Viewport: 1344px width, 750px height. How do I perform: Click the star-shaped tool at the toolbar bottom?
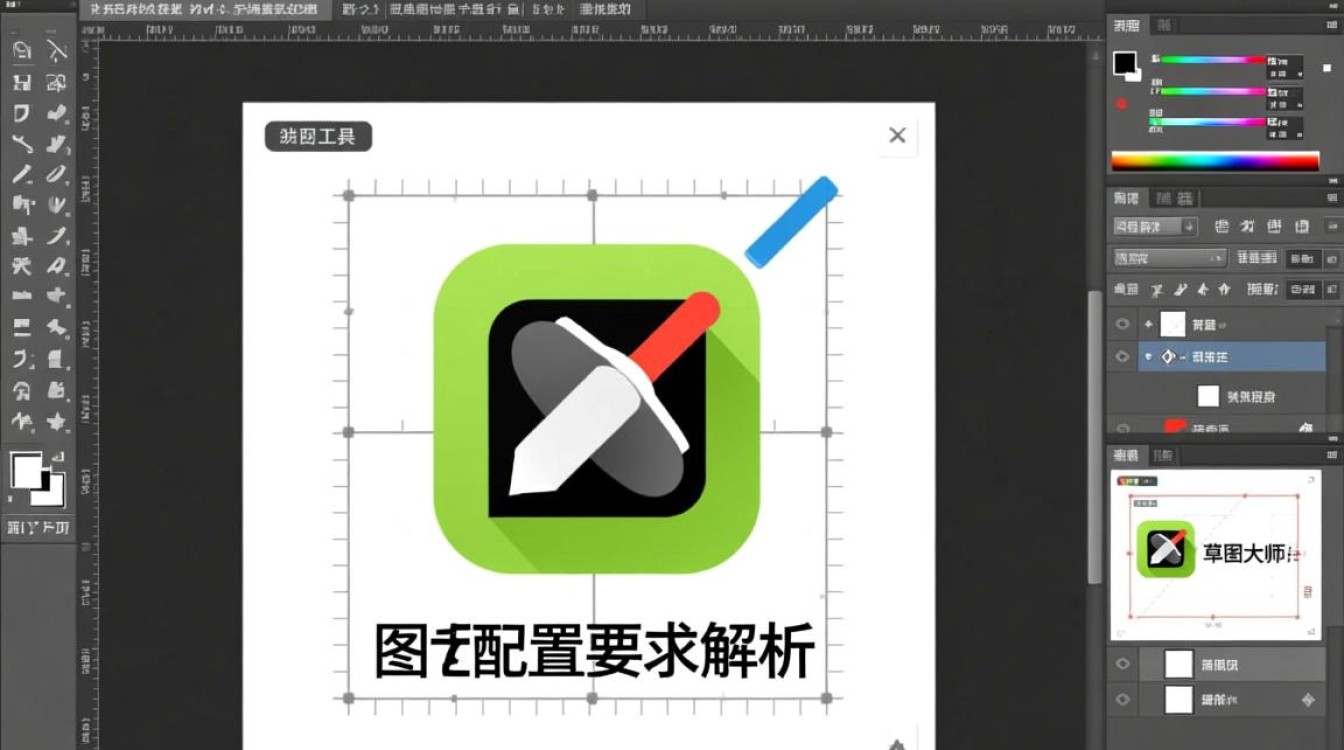[x=56, y=420]
